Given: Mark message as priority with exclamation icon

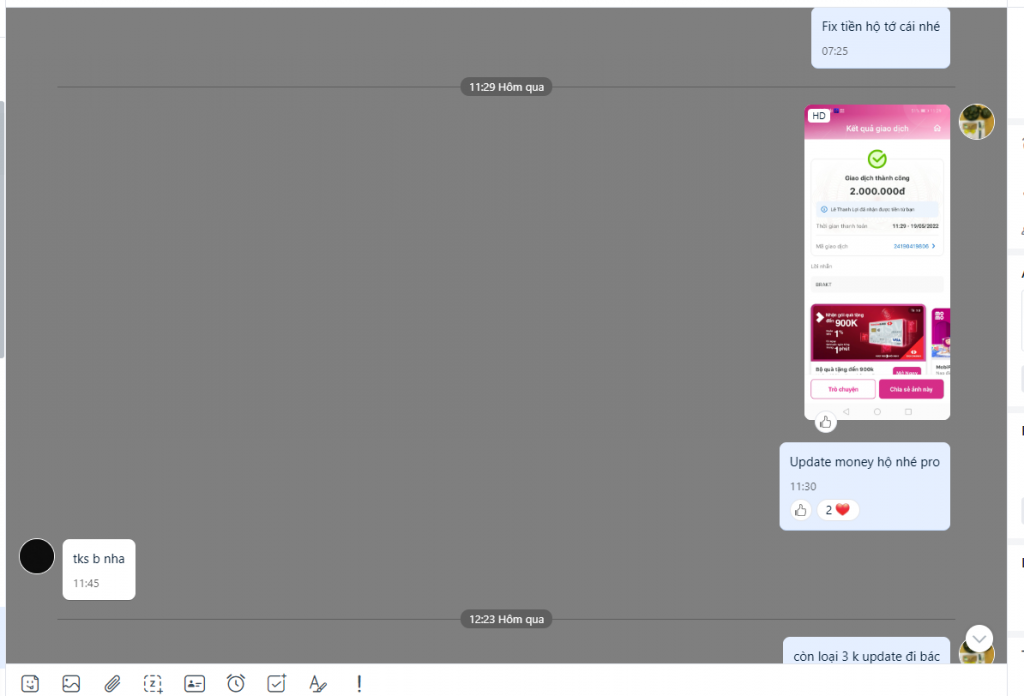Looking at the screenshot, I should tap(359, 684).
